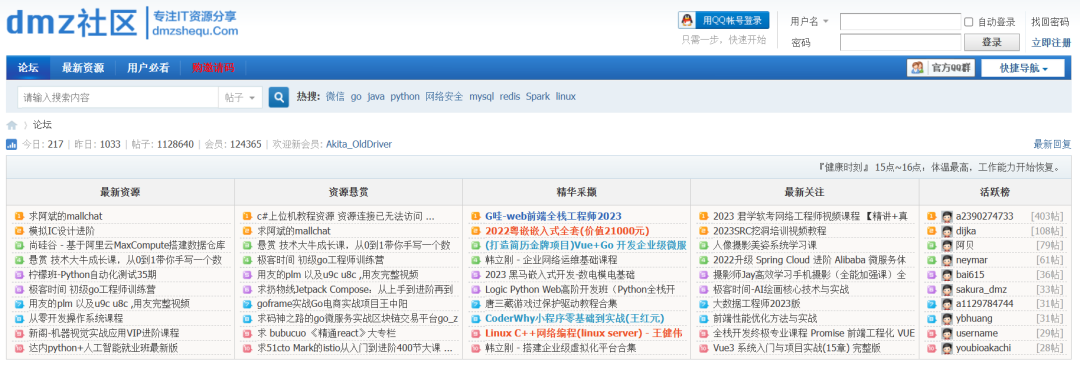The width and height of the screenshot is (1080, 366).
Task: Open thread CoderWhy小程序零基础到实战(王红元)
Action: [574, 318]
